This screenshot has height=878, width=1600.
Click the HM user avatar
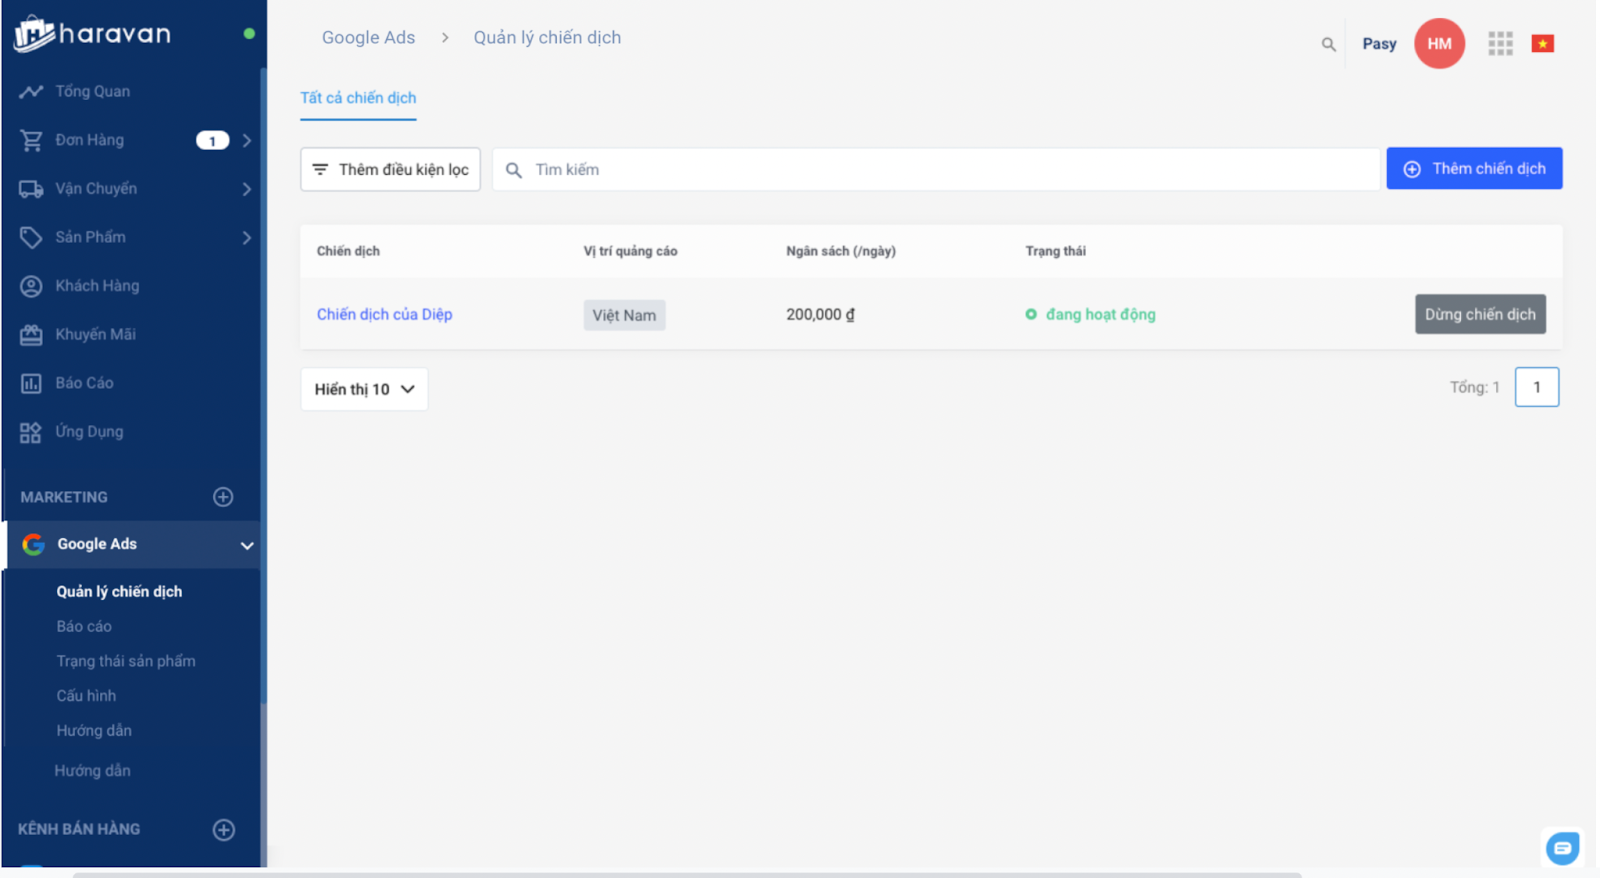pos(1439,43)
